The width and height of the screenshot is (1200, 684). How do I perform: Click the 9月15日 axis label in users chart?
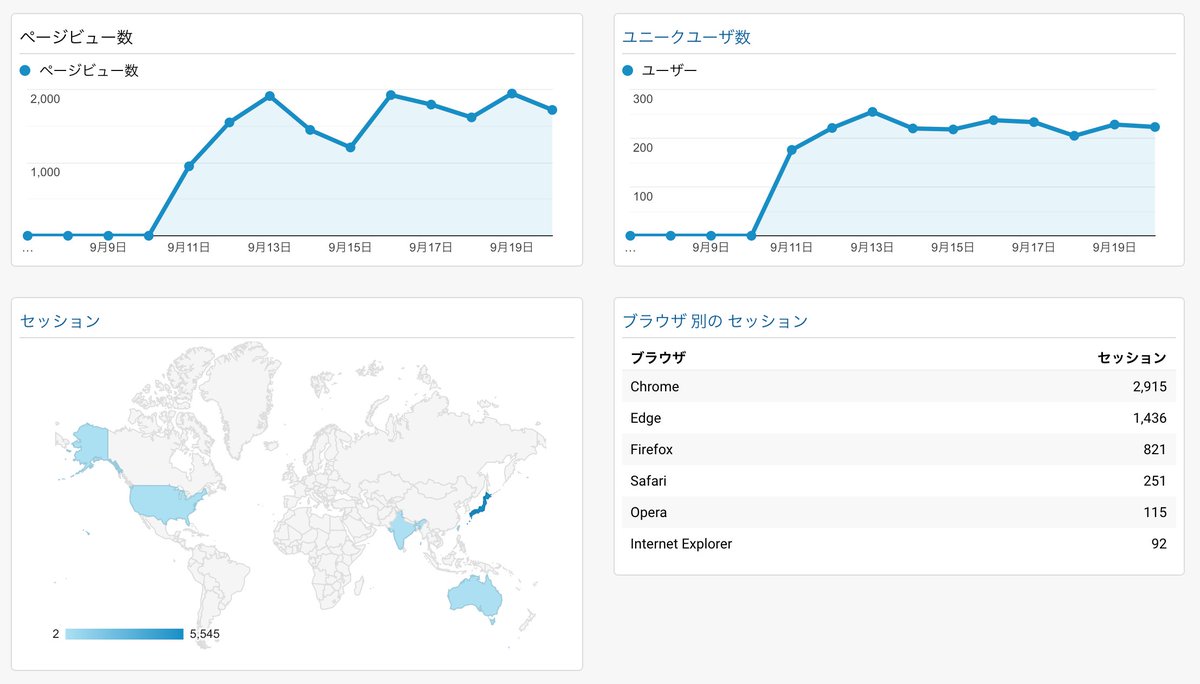[x=952, y=248]
